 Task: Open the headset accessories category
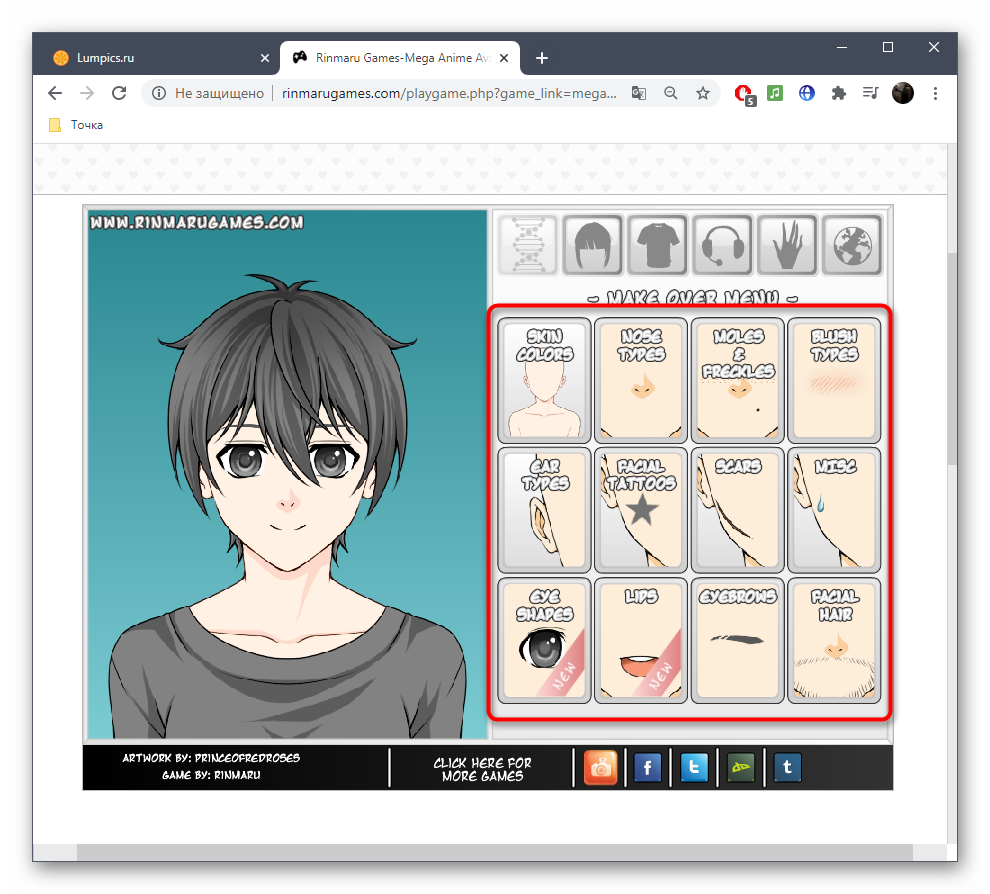pyautogui.click(x=722, y=245)
